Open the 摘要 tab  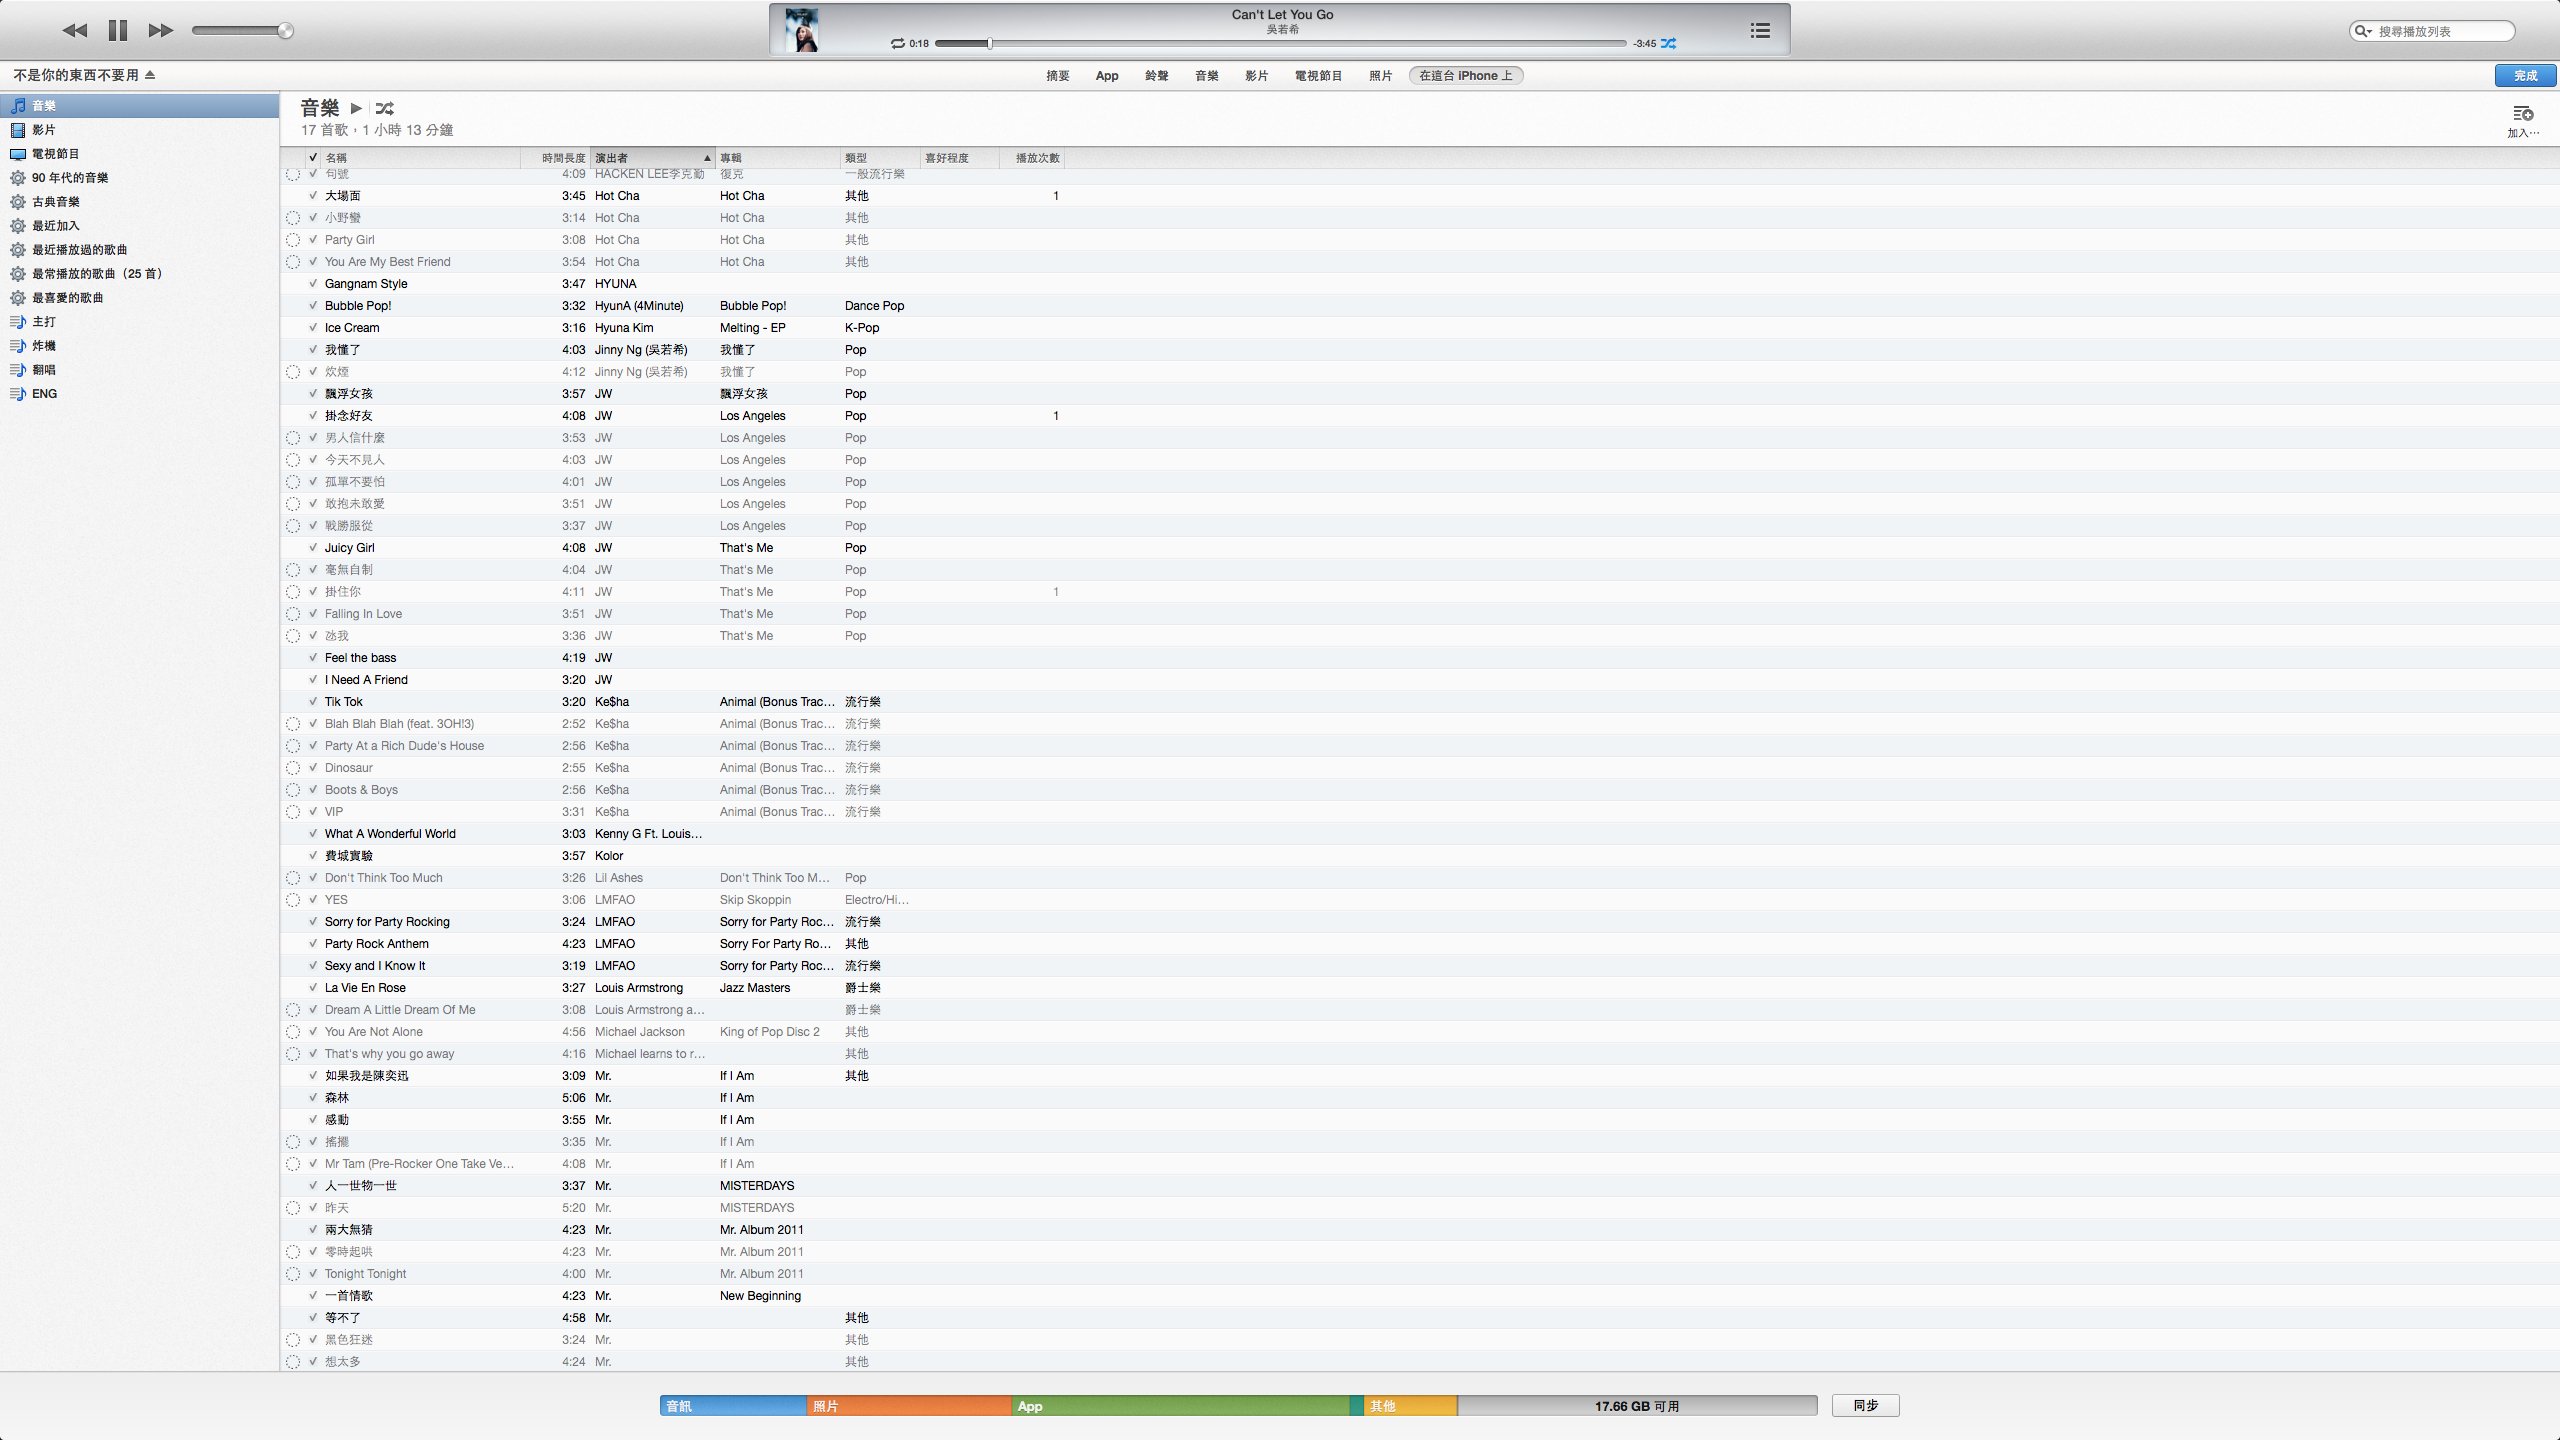(x=1058, y=76)
